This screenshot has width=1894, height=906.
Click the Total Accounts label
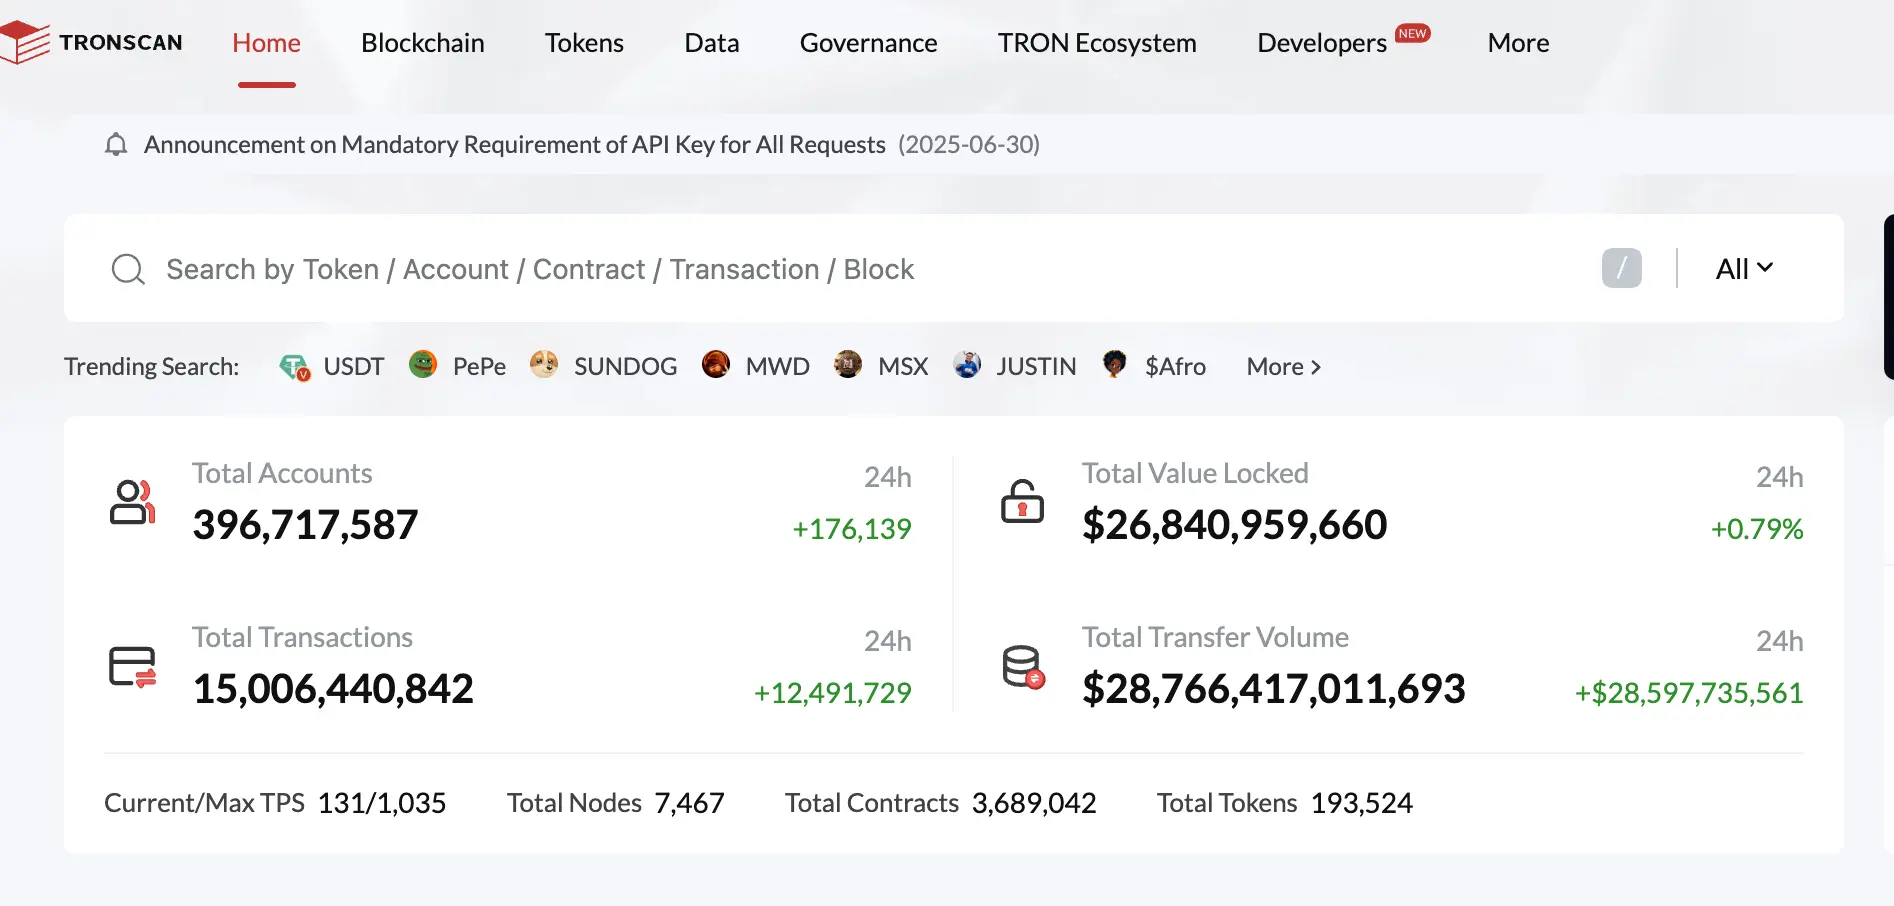pos(282,473)
